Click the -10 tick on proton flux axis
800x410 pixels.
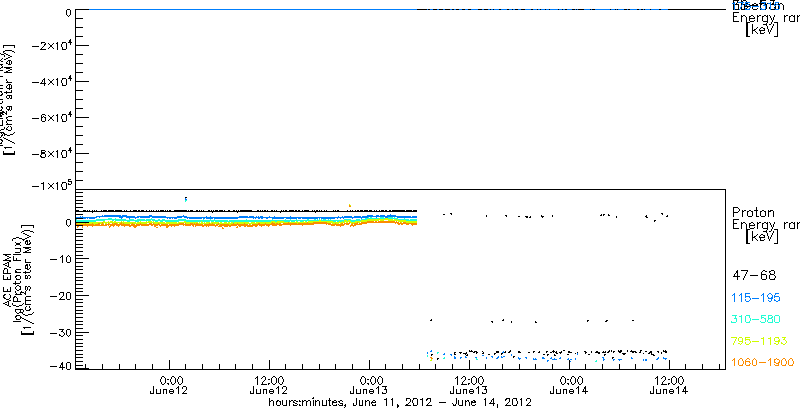pyautogui.click(x=60, y=259)
